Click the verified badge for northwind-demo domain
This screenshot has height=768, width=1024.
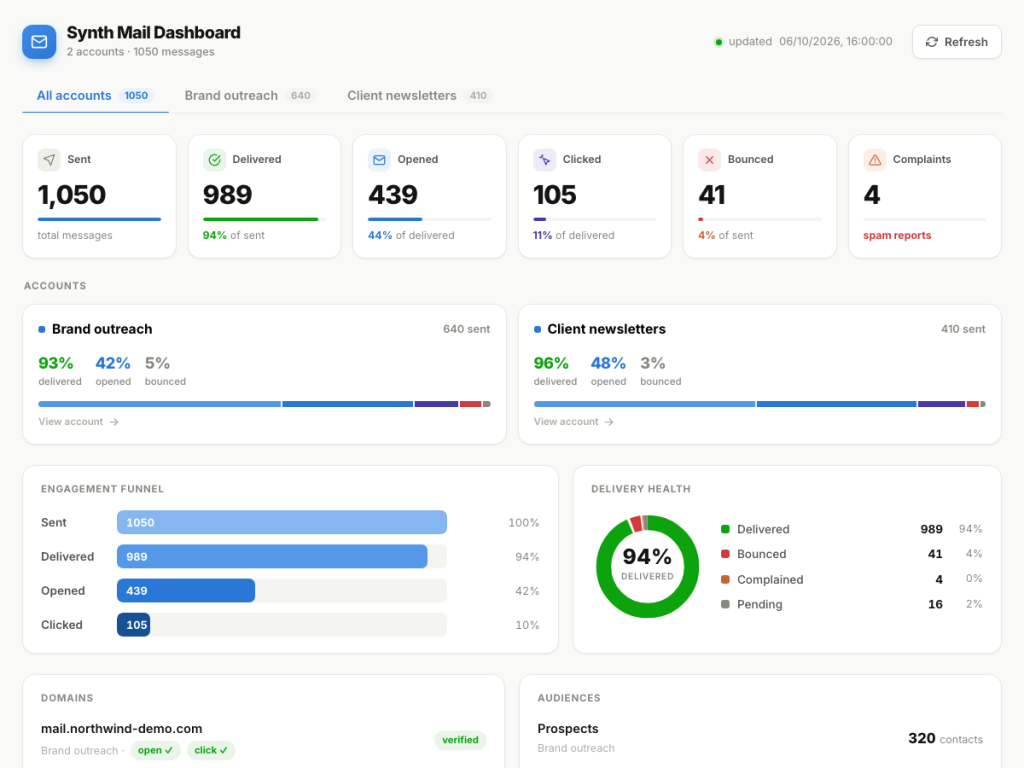(x=460, y=740)
